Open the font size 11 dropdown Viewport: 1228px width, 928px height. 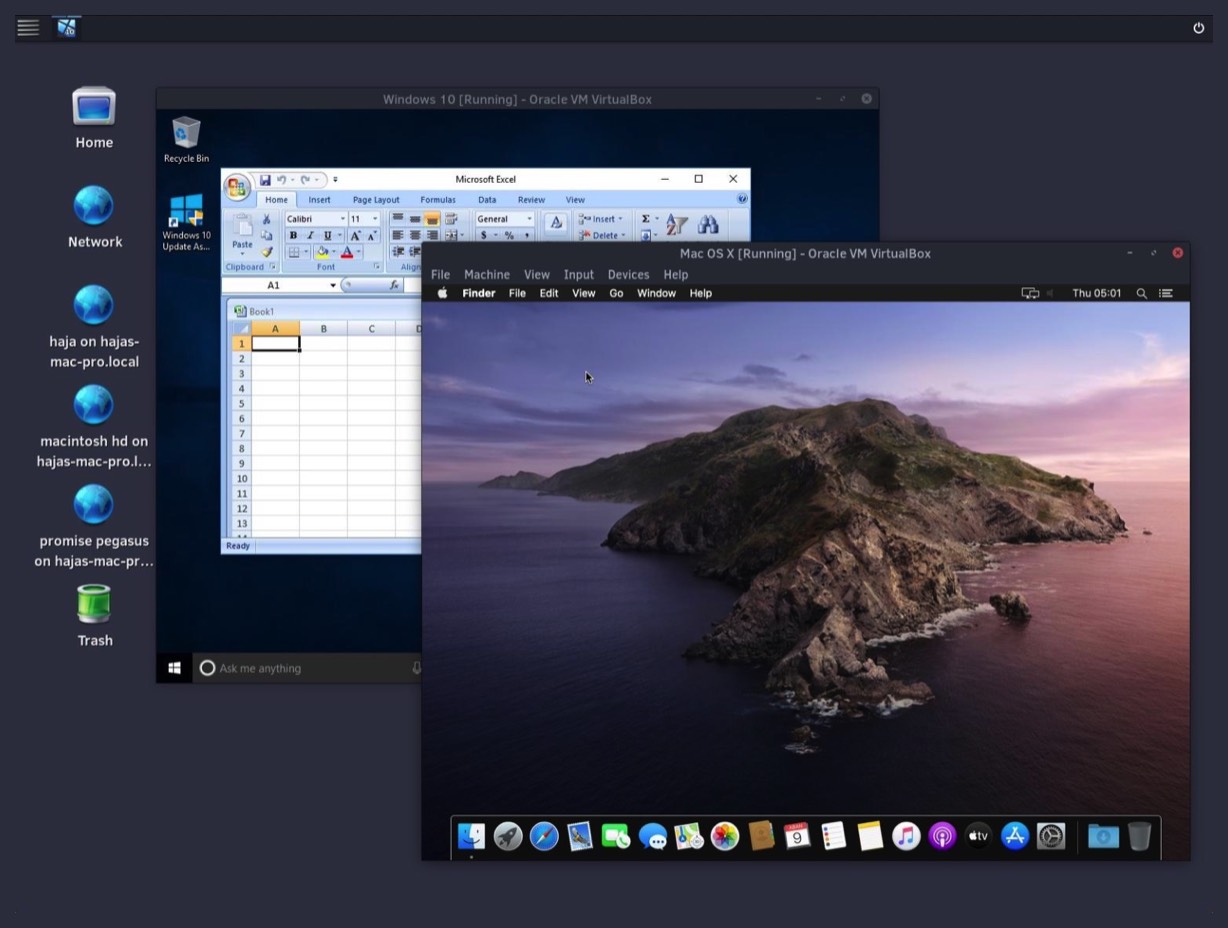[x=375, y=219]
